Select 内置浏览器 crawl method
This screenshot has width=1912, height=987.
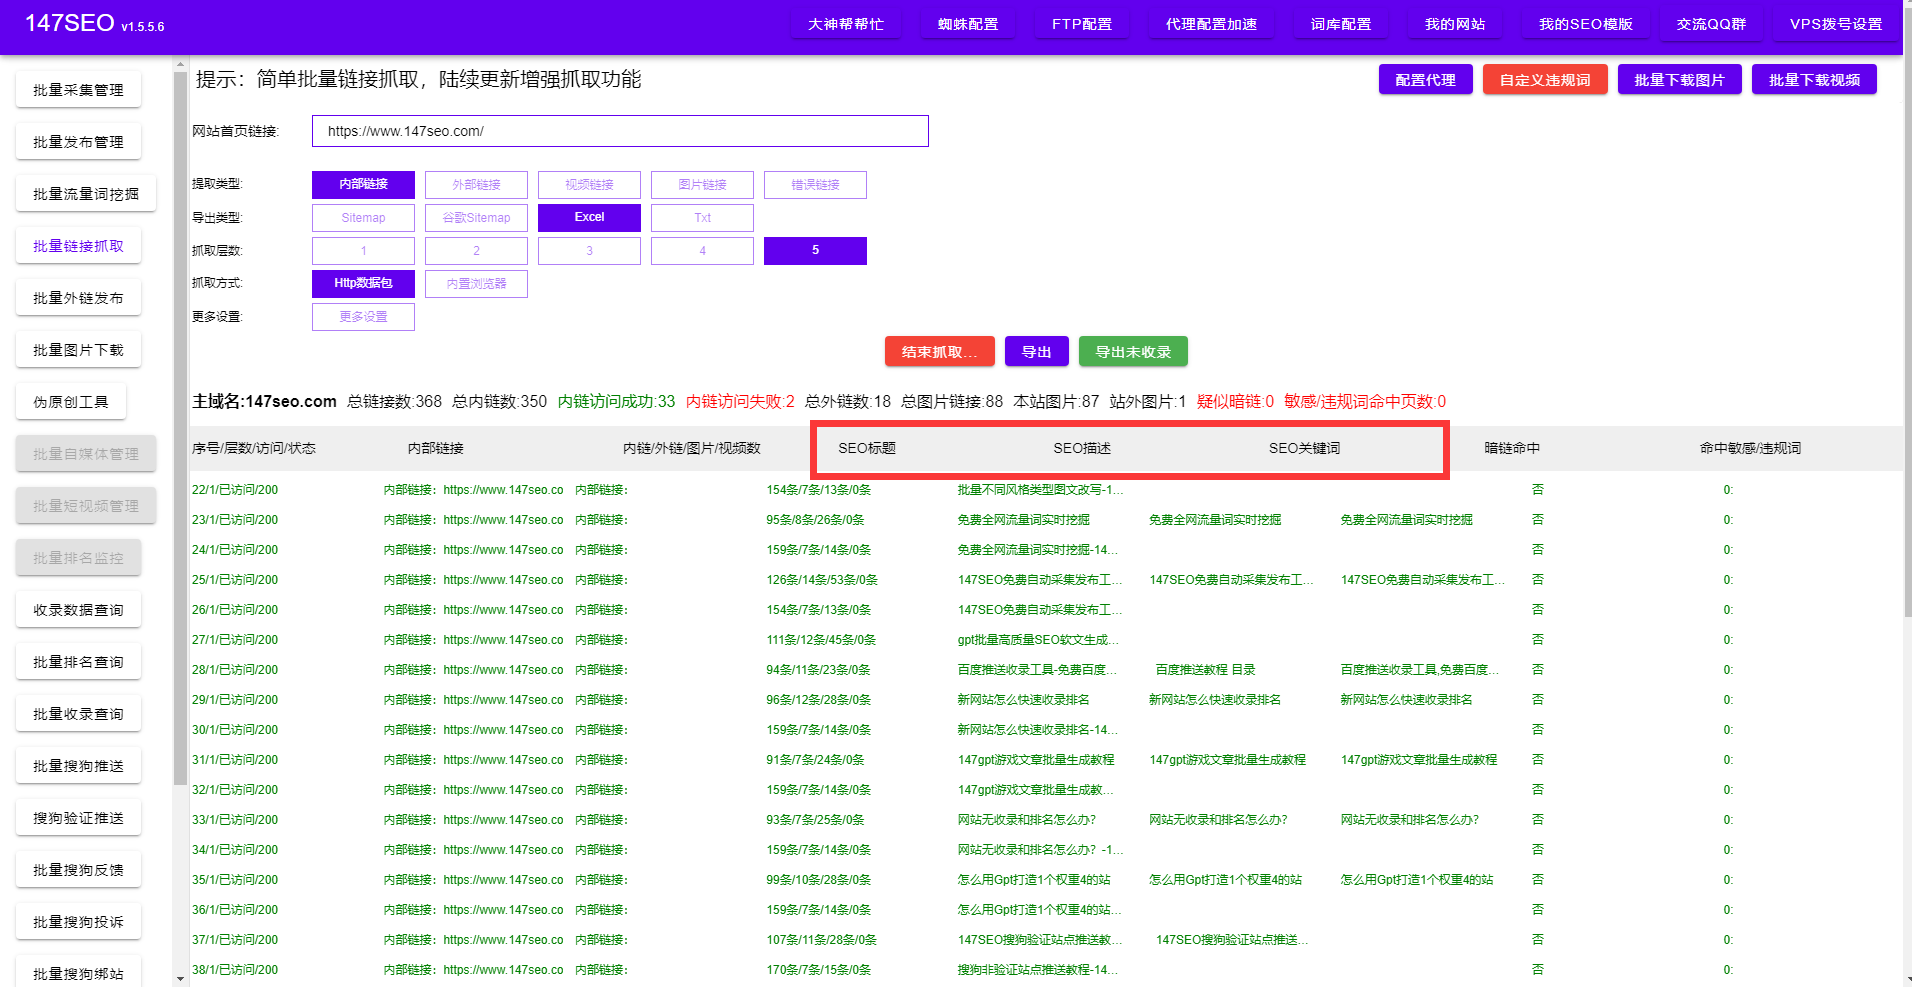(476, 283)
